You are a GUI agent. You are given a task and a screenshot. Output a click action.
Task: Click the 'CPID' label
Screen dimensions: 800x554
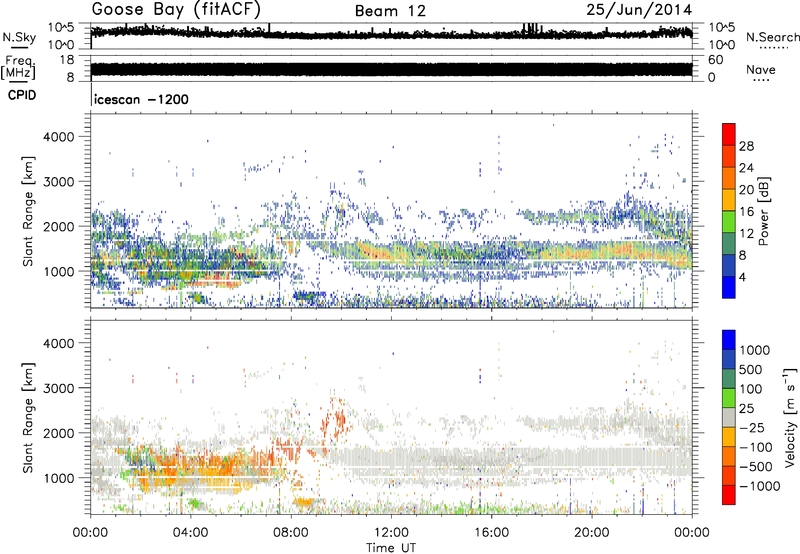point(22,95)
